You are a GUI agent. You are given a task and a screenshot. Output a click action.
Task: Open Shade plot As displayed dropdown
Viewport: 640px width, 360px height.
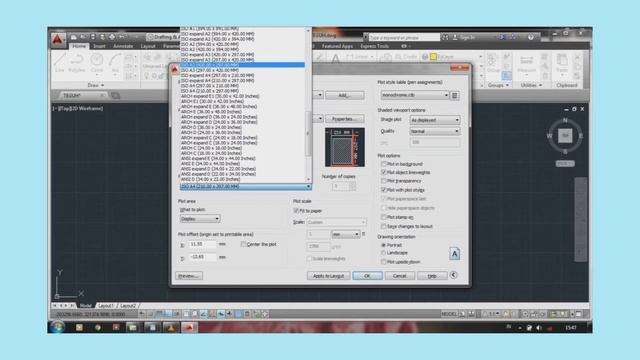435,120
